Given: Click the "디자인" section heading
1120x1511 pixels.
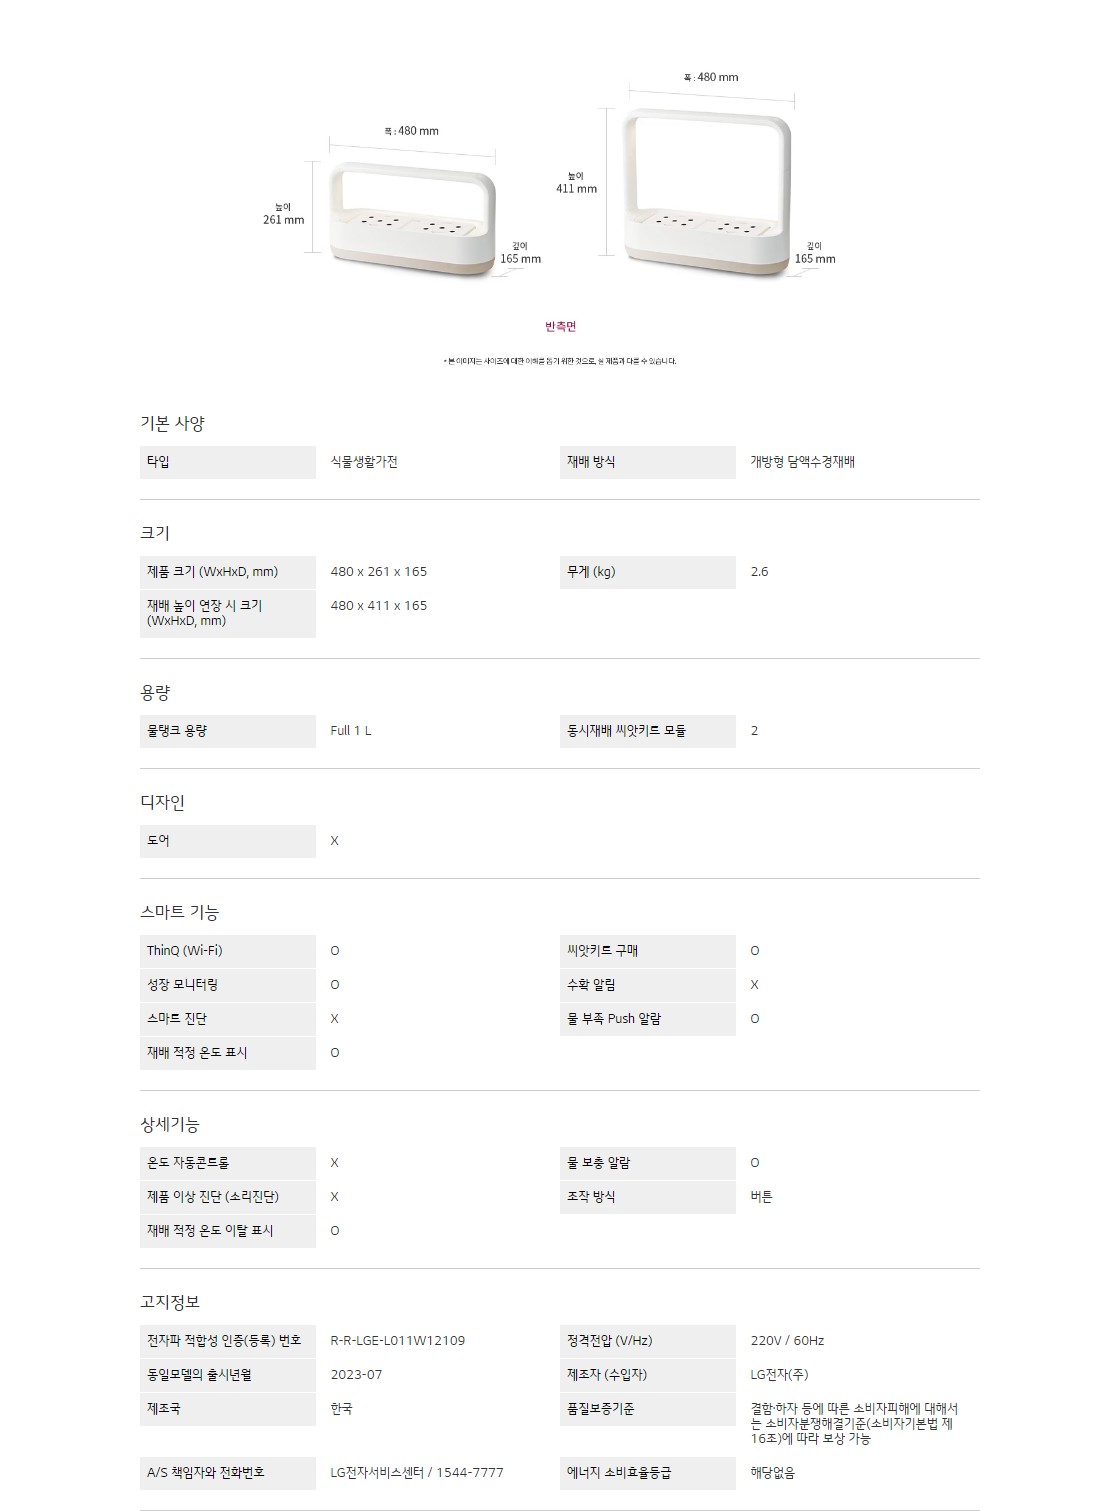Looking at the screenshot, I should pyautogui.click(x=162, y=802).
